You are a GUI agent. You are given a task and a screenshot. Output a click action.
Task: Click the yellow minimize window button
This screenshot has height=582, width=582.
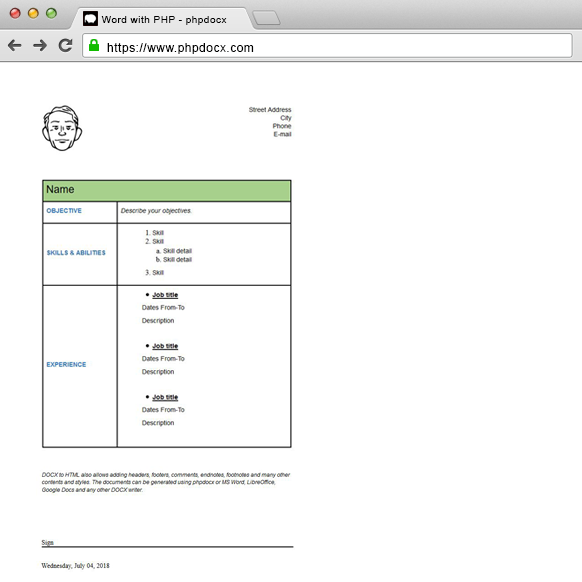pyautogui.click(x=33, y=13)
